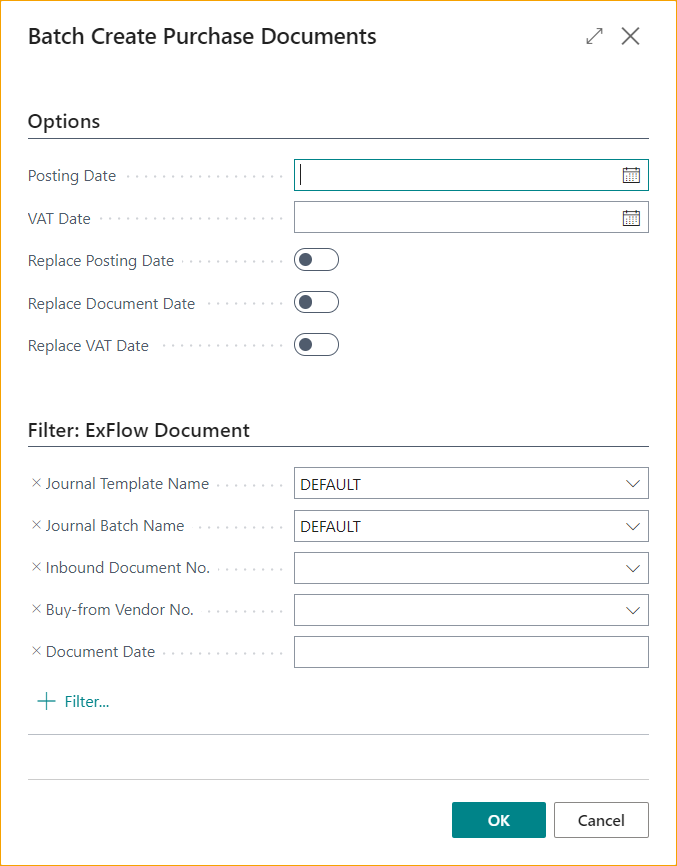Click the VAT Date label
677x866 pixels.
[x=59, y=218]
